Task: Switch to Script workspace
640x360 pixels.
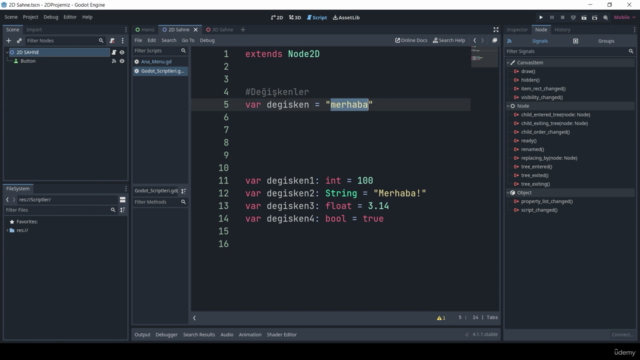Action: coord(317,18)
